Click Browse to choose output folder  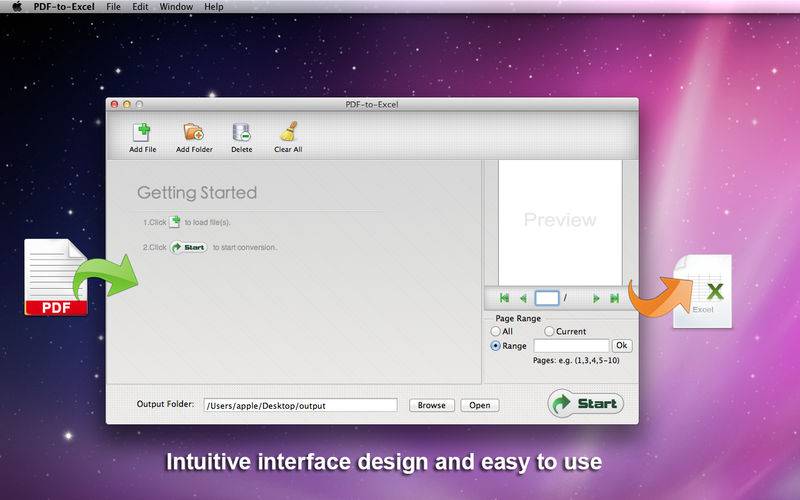[432, 405]
